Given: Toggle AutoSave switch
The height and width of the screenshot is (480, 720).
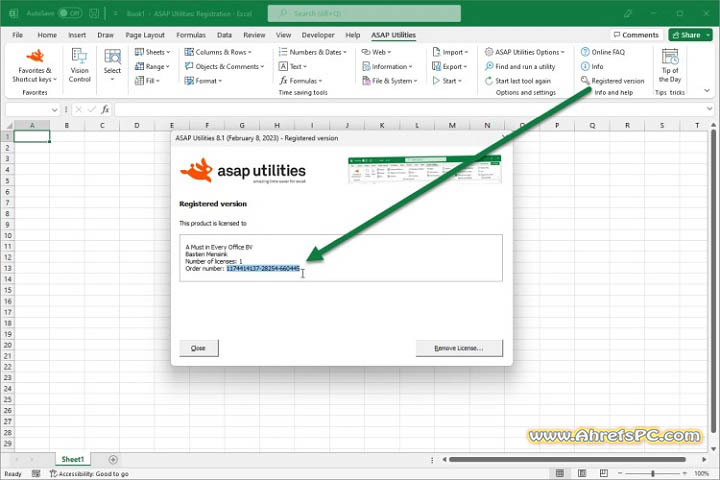Looking at the screenshot, I should click(x=70, y=13).
